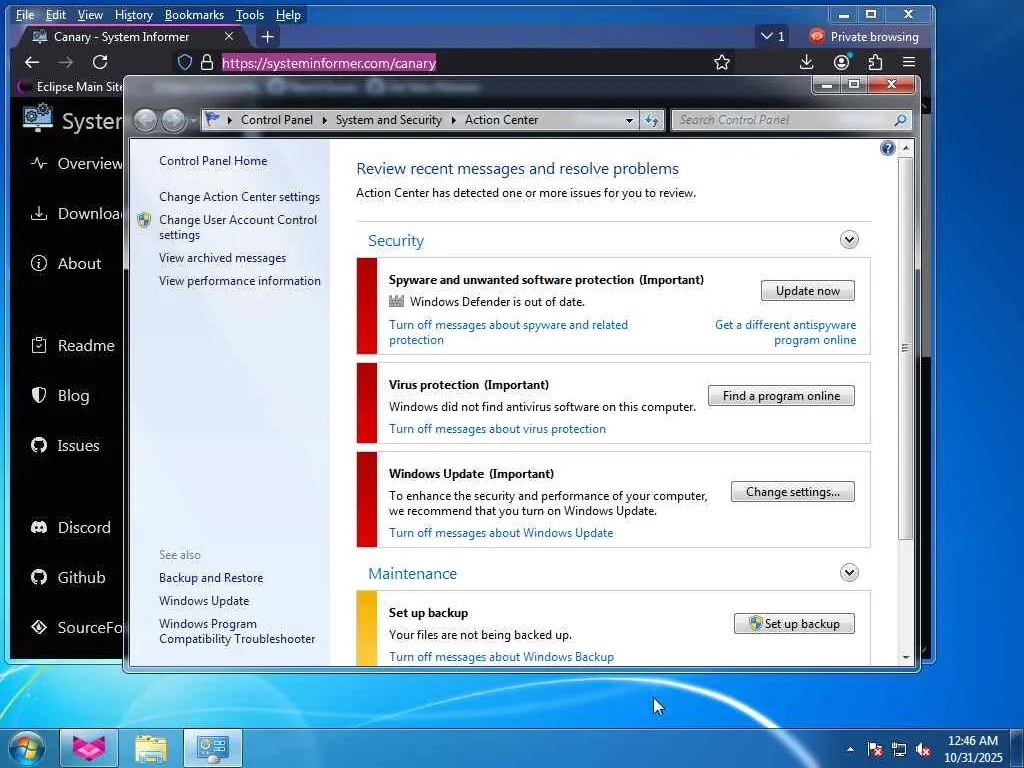This screenshot has width=1024, height=768.
Task: Open Action Center help question icon
Action: pyautogui.click(x=888, y=148)
